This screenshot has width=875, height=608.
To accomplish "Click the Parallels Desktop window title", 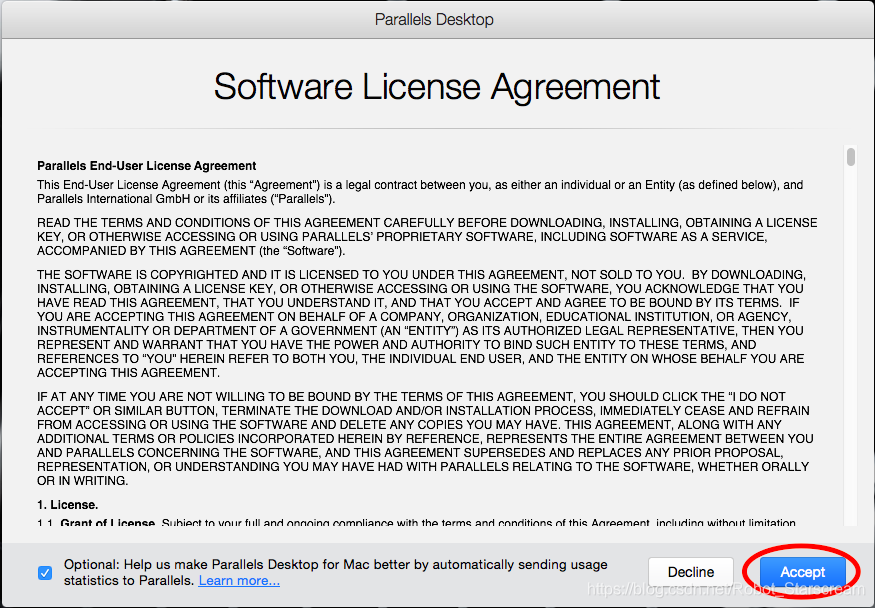I will coord(434,20).
